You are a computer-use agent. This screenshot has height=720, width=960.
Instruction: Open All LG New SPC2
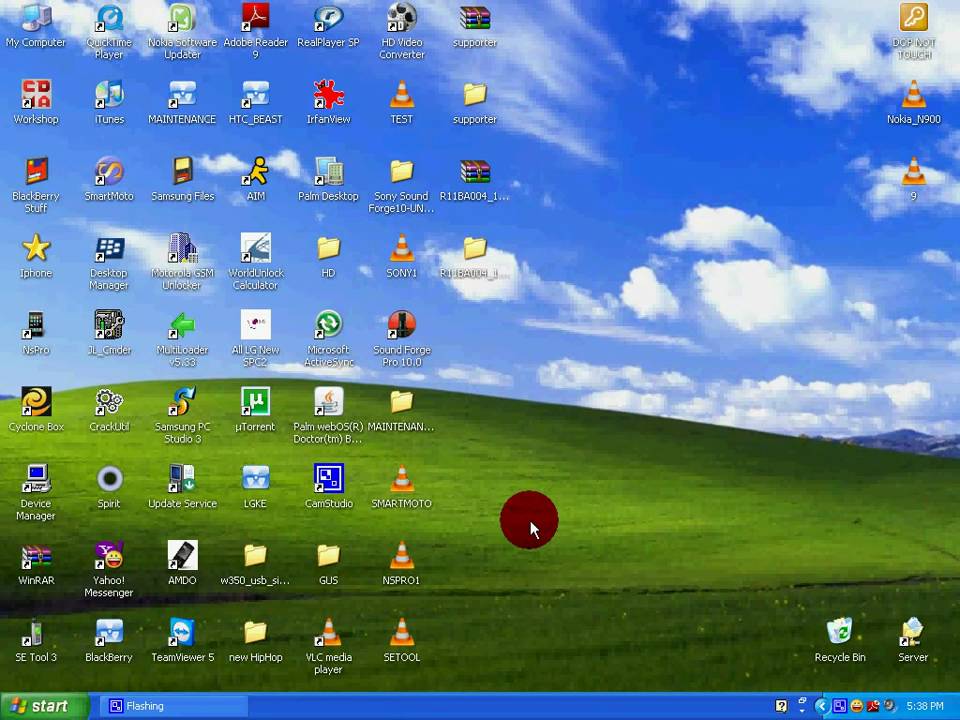[x=255, y=324]
